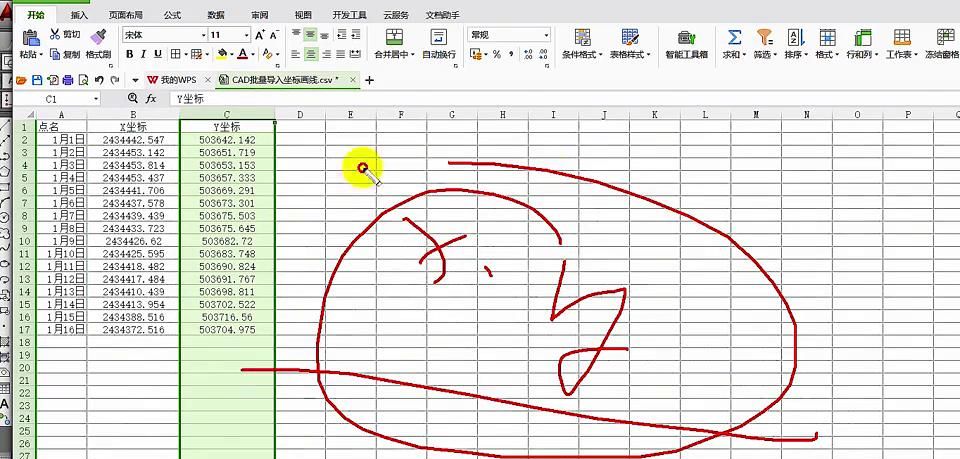Click the increase decimal places icon

click(528, 54)
